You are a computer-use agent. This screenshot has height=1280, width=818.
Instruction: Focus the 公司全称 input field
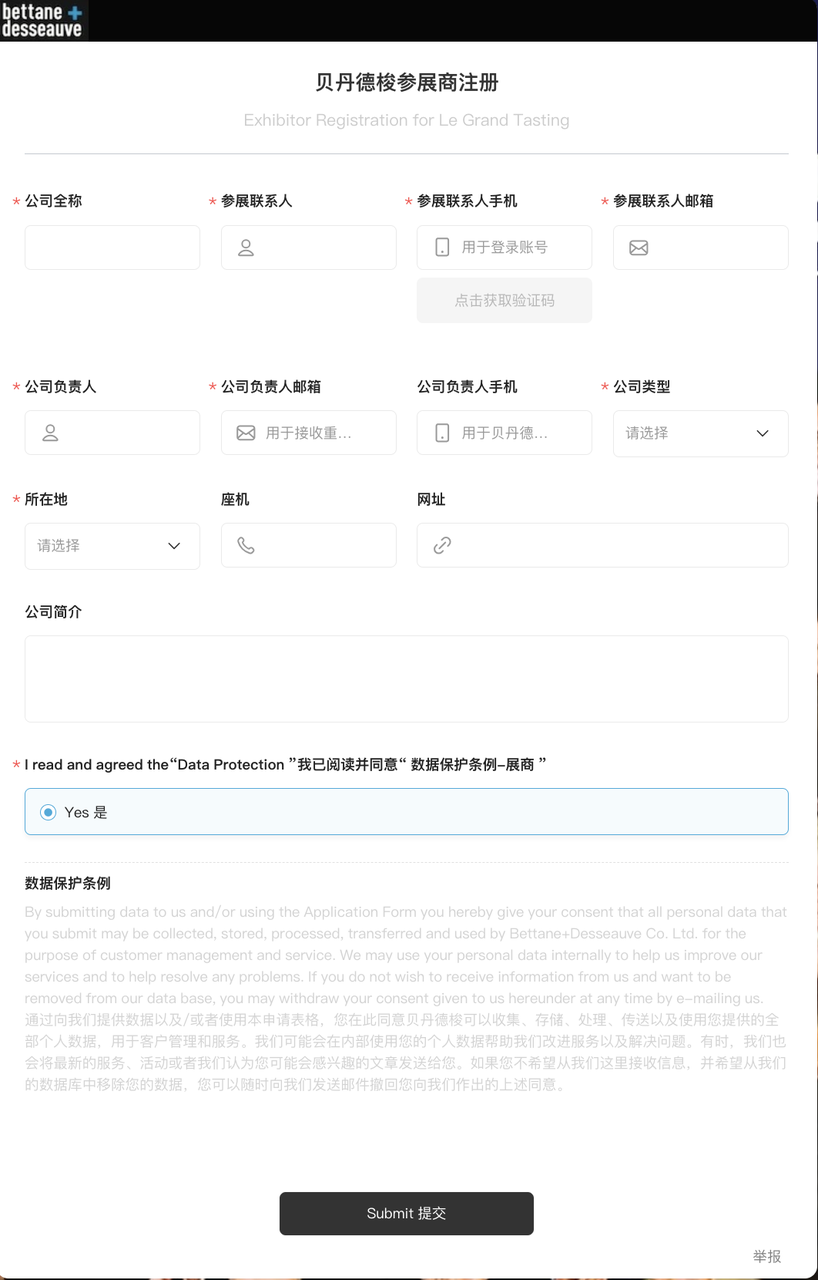click(112, 247)
